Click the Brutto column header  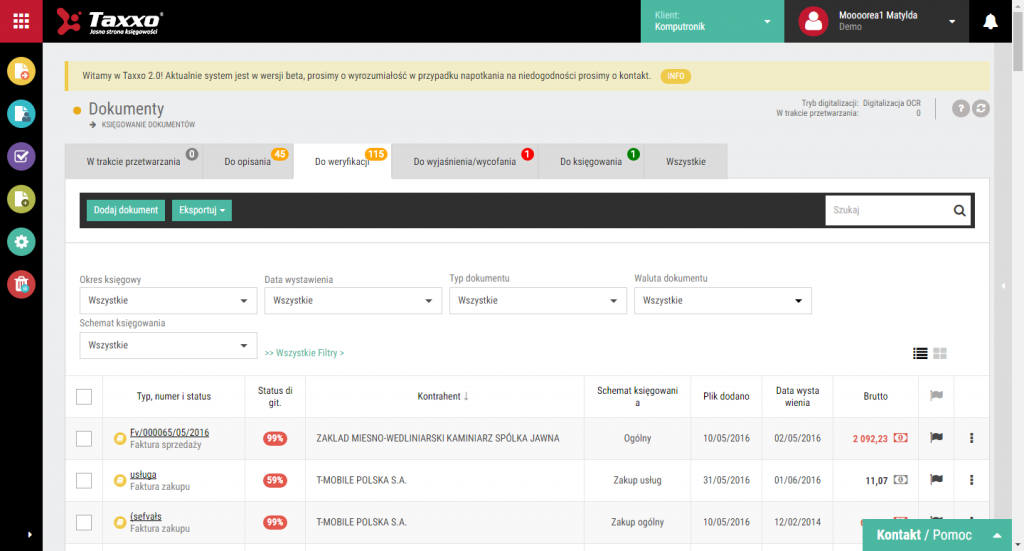tap(875, 396)
